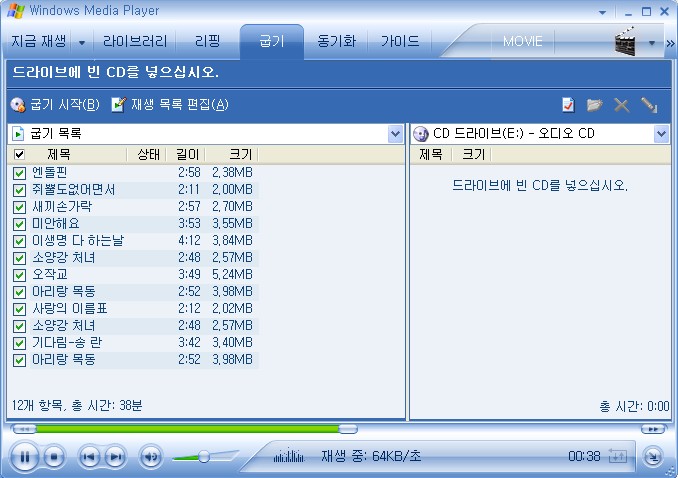This screenshot has width=678, height=478.
Task: Open the 지금 재생 dropdown arrow
Action: tap(82, 42)
